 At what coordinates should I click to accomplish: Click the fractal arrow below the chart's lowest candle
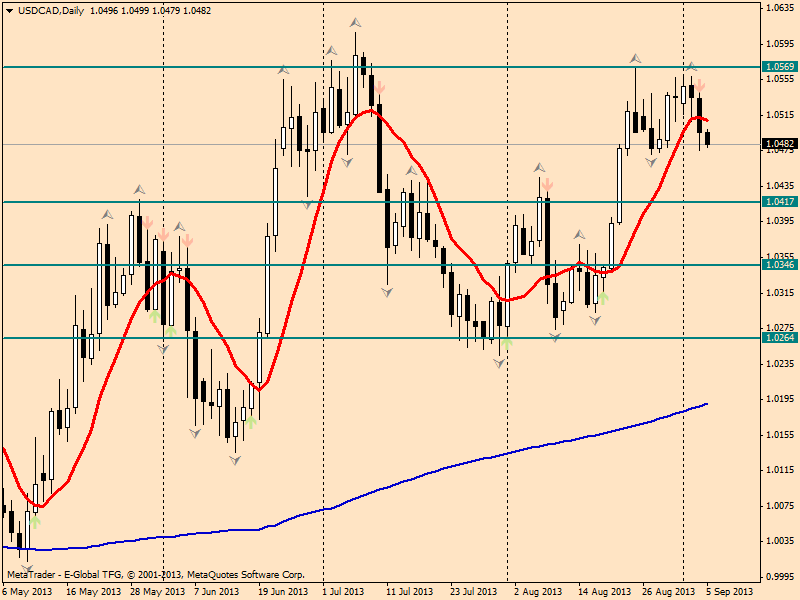click(x=27, y=569)
